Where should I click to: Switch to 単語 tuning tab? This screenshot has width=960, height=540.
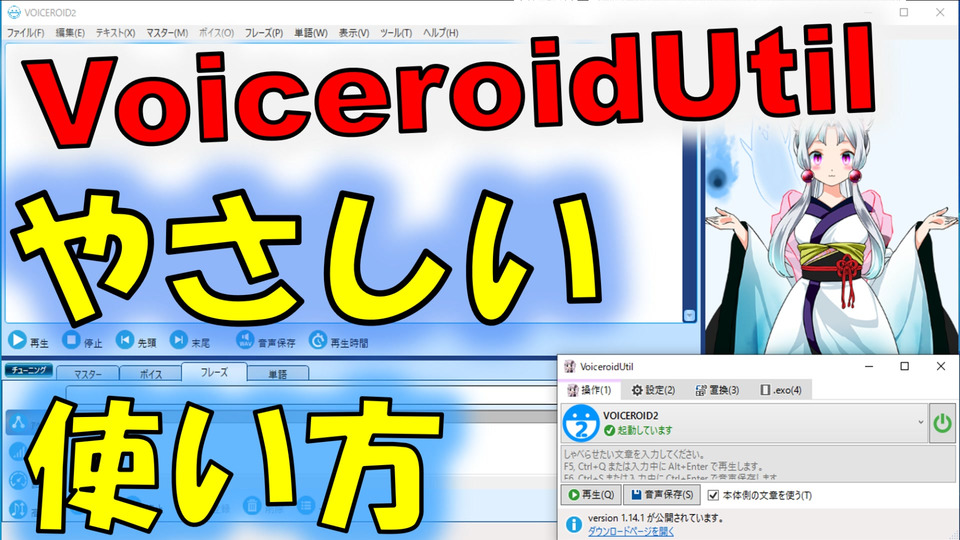[278, 373]
